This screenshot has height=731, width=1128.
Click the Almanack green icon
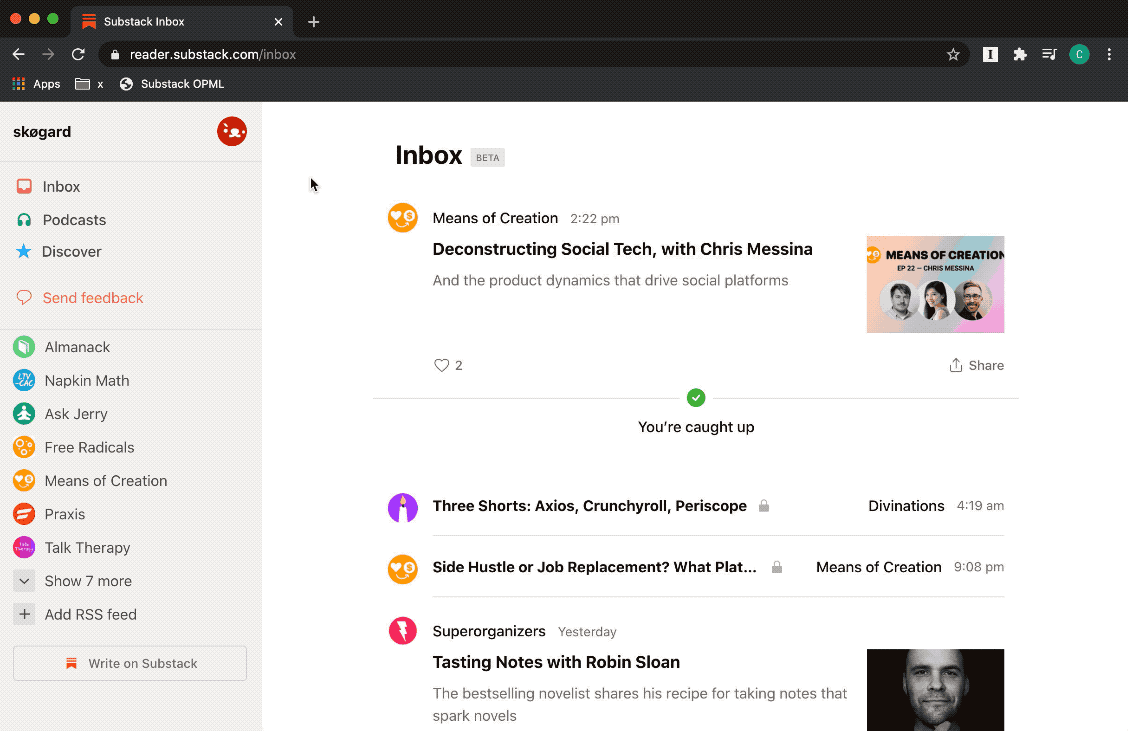point(24,347)
